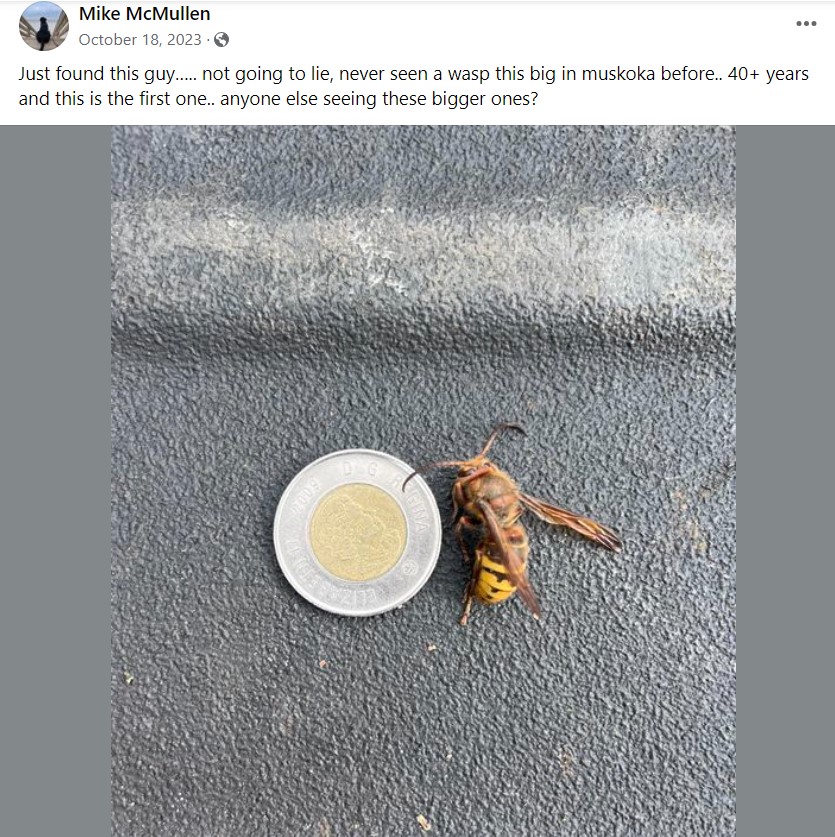Open the October 18, 2023 timestamp link
835x837 pixels.
click(139, 40)
